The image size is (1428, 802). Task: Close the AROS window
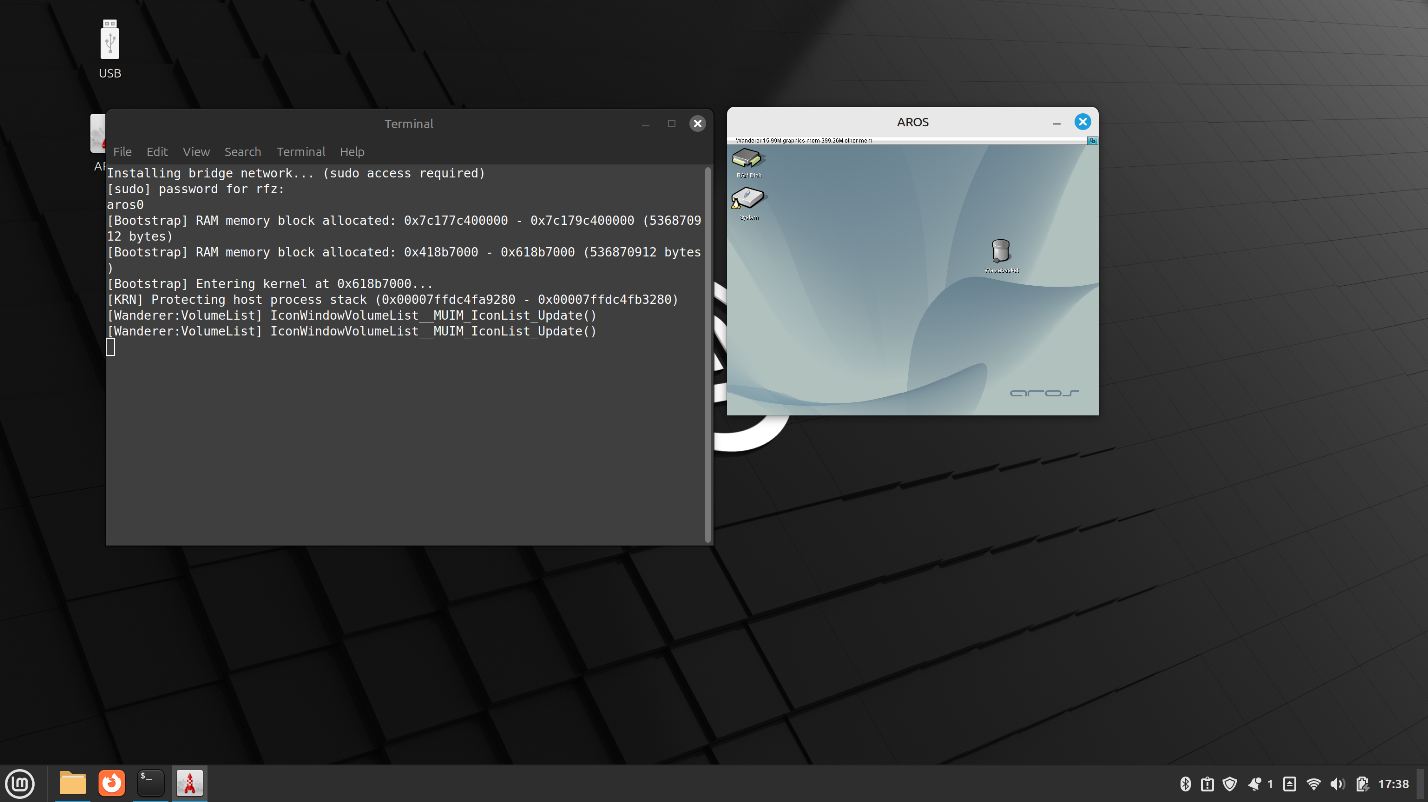click(1082, 121)
